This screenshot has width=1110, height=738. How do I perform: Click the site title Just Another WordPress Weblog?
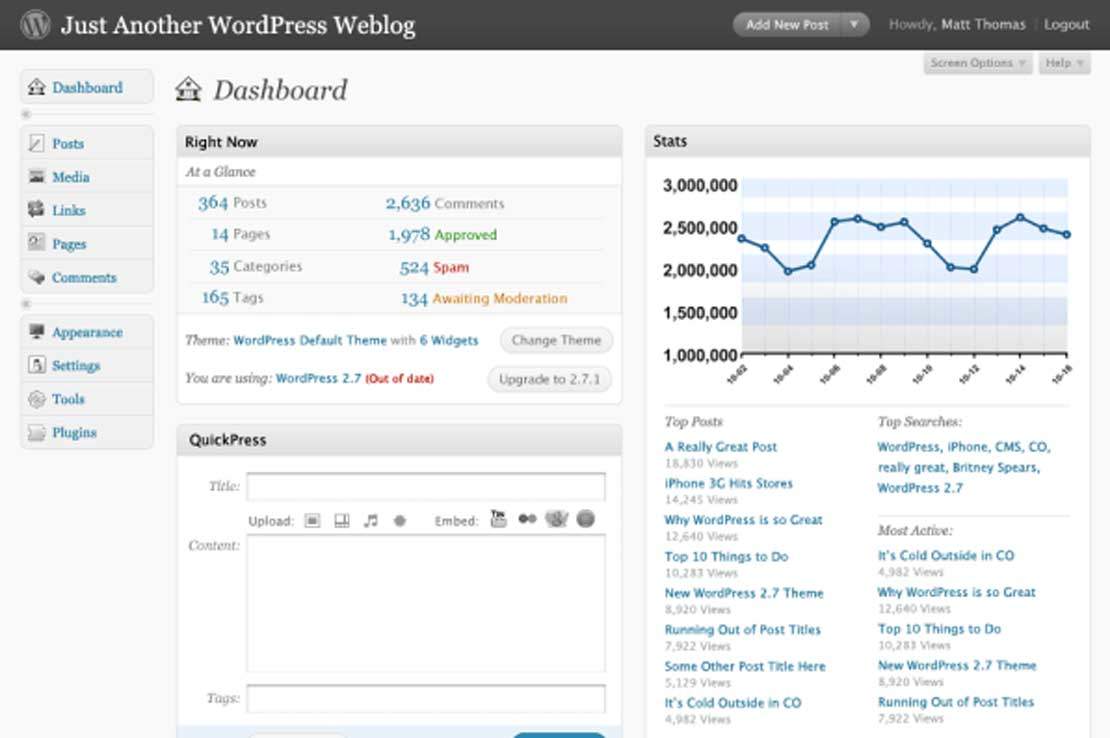pos(238,25)
